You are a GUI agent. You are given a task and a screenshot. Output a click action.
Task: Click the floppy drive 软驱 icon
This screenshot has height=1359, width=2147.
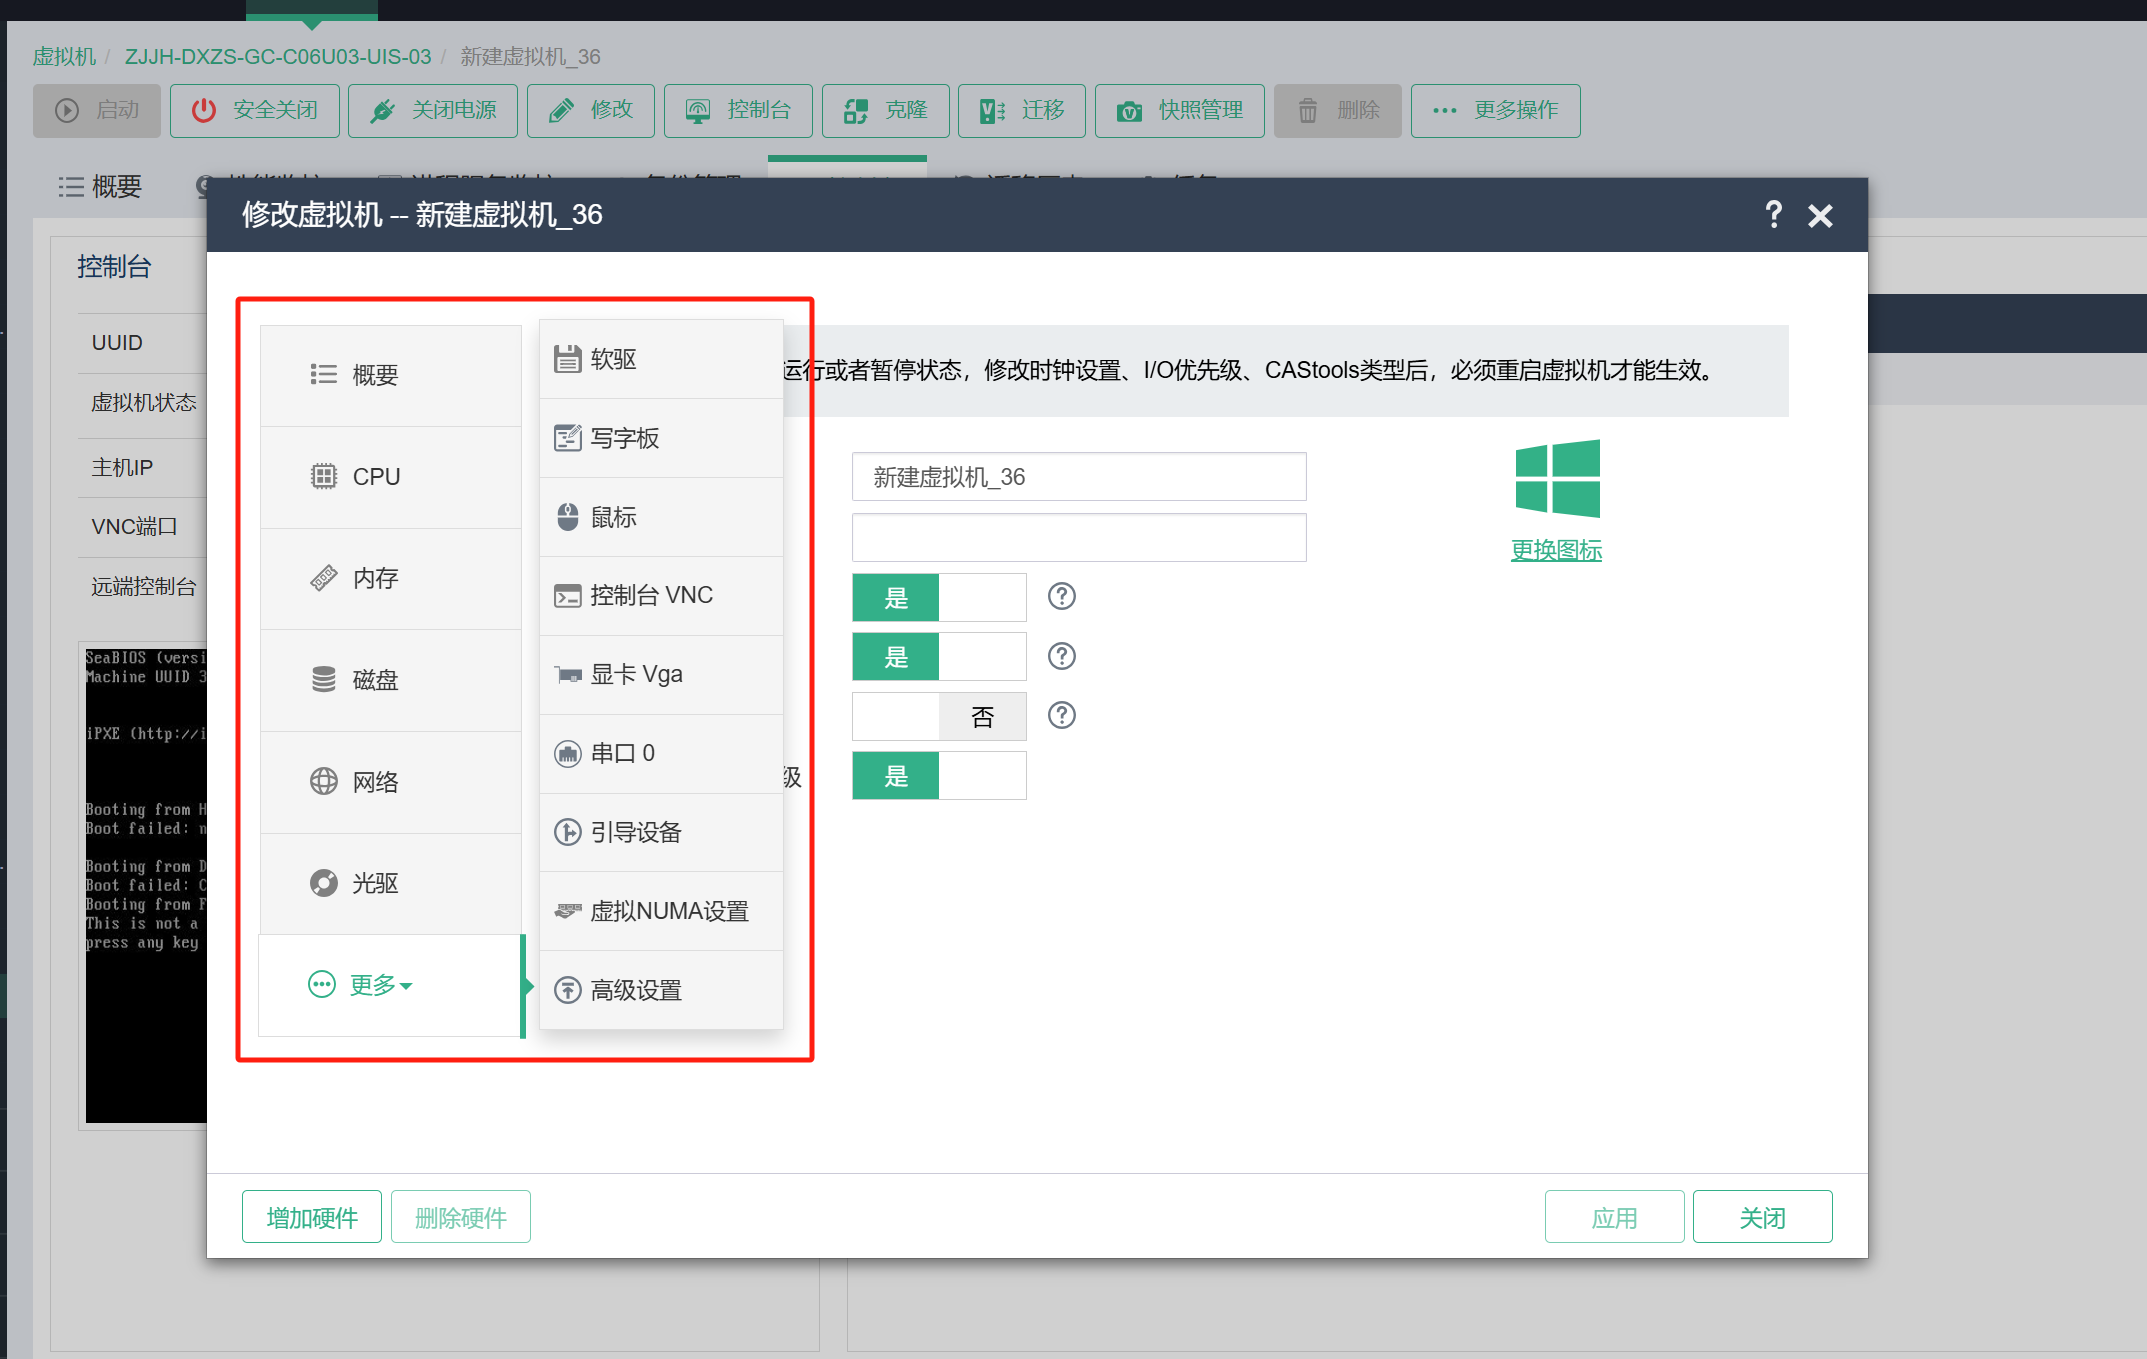(567, 359)
